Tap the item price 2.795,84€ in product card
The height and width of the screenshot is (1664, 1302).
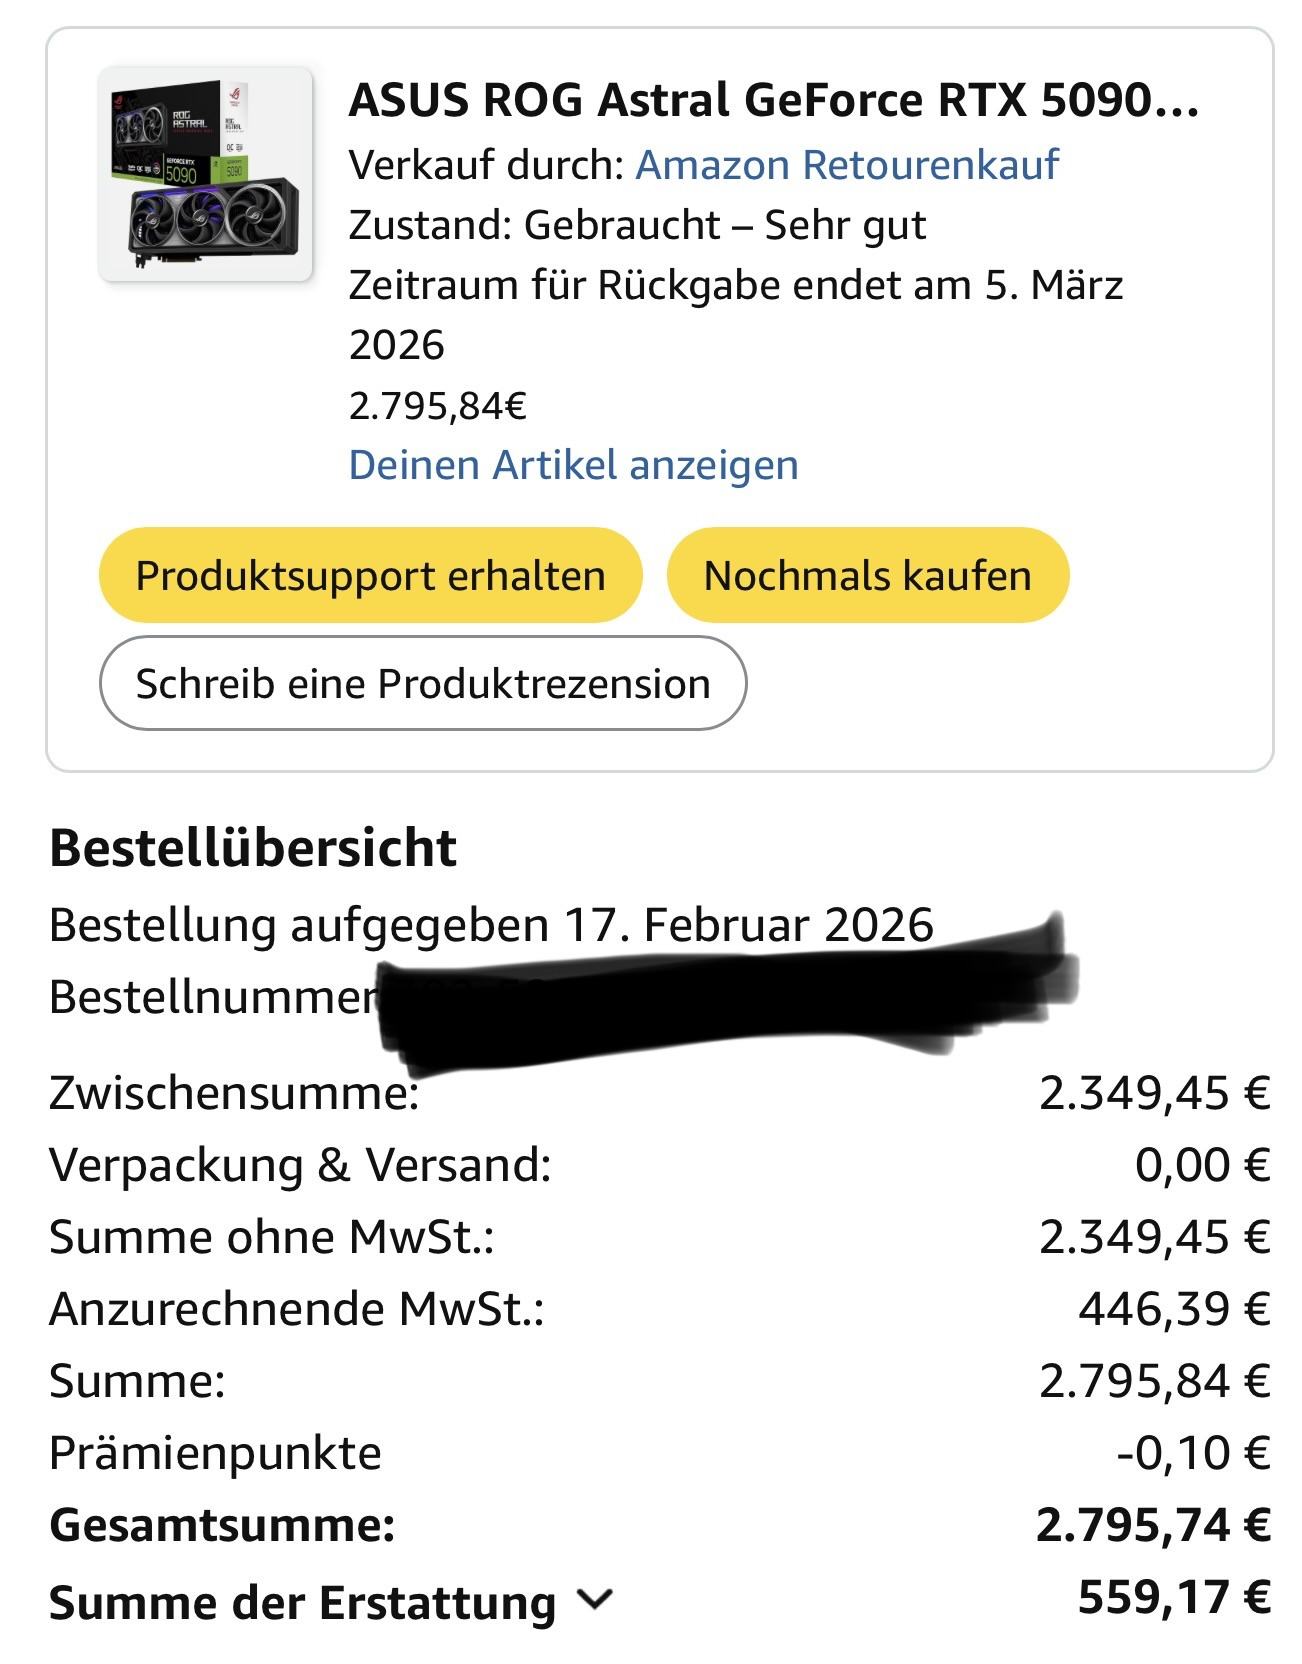(x=438, y=406)
